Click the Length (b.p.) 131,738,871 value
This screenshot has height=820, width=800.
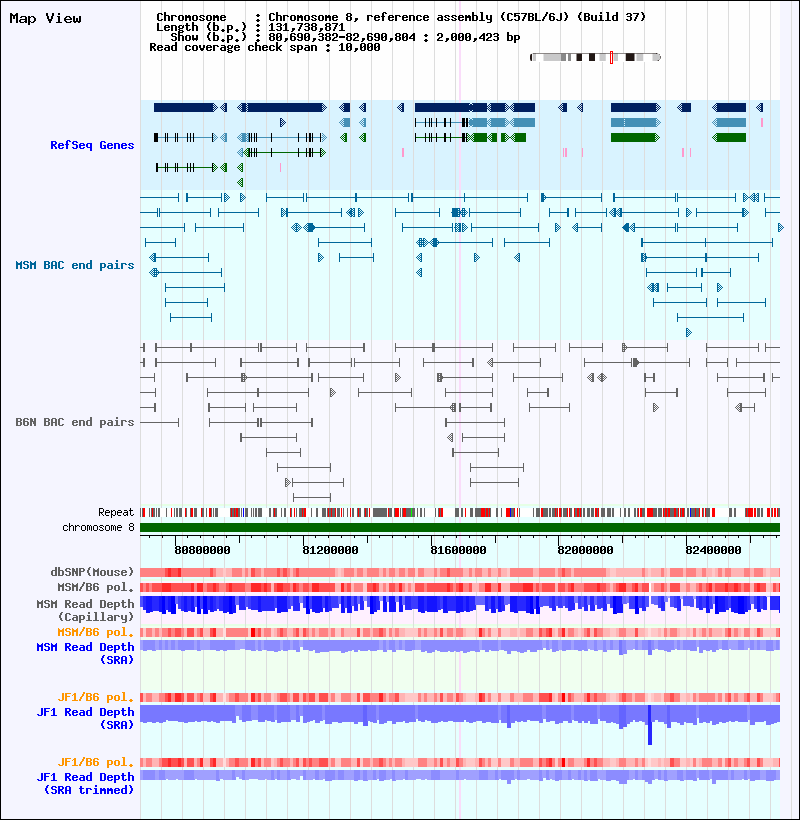pos(307,27)
